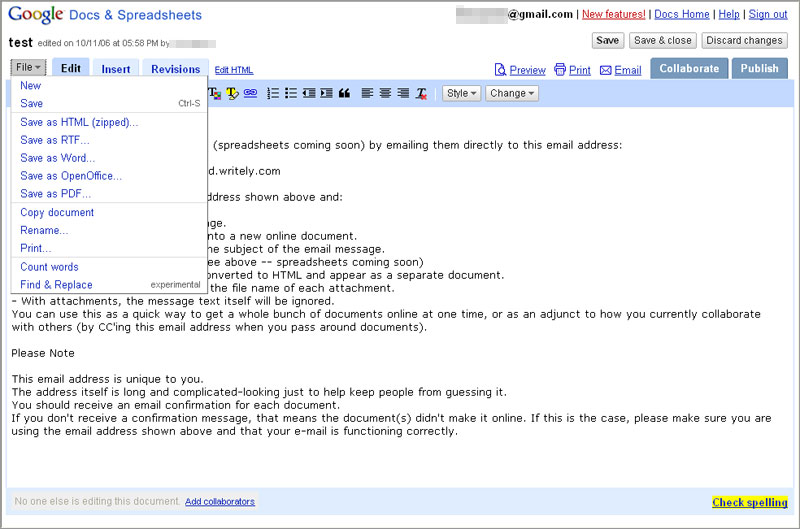The height and width of the screenshot is (529, 800).
Task: Open the Publish tab
Action: pyautogui.click(x=759, y=68)
